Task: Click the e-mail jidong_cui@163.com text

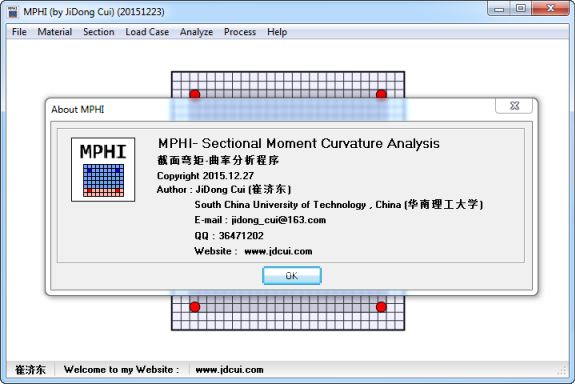Action: pos(278,220)
